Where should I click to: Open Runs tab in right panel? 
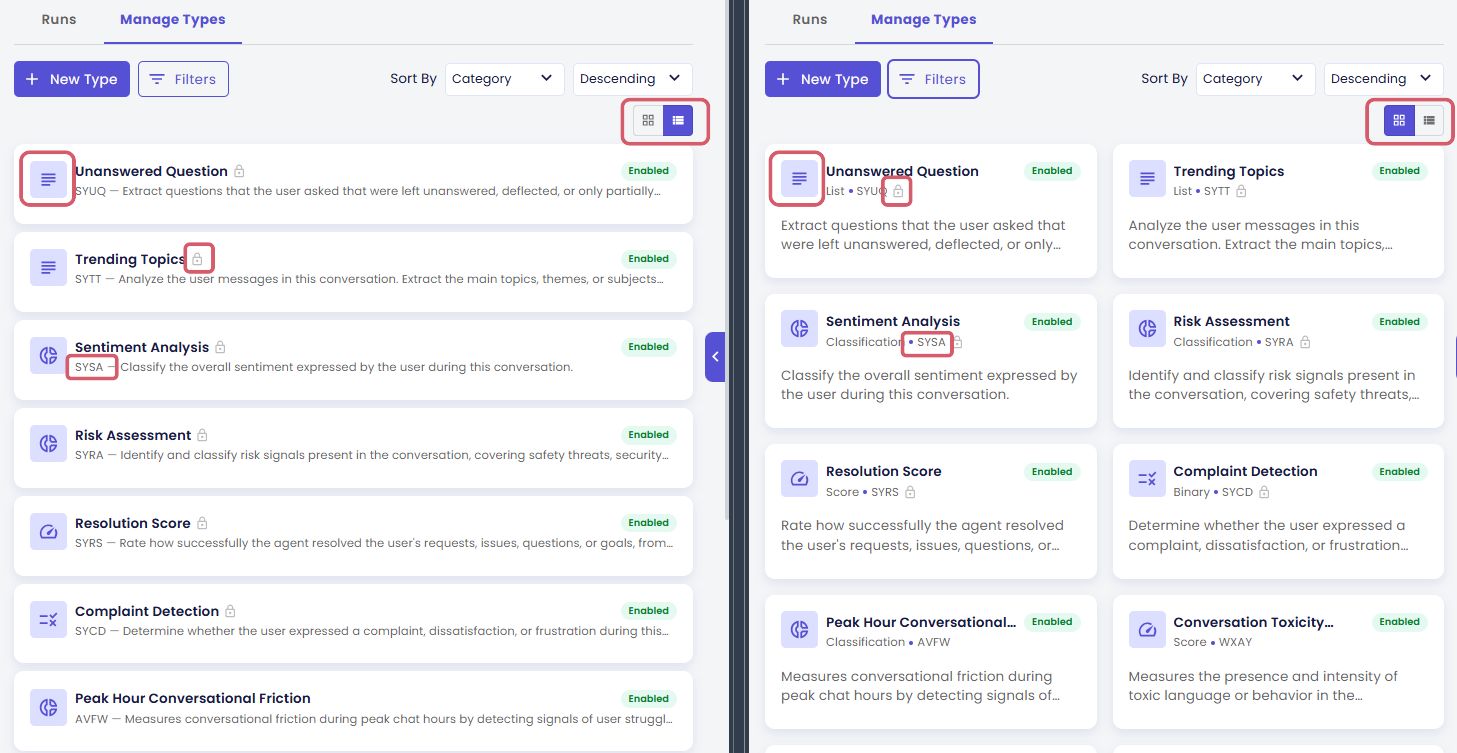(x=810, y=20)
